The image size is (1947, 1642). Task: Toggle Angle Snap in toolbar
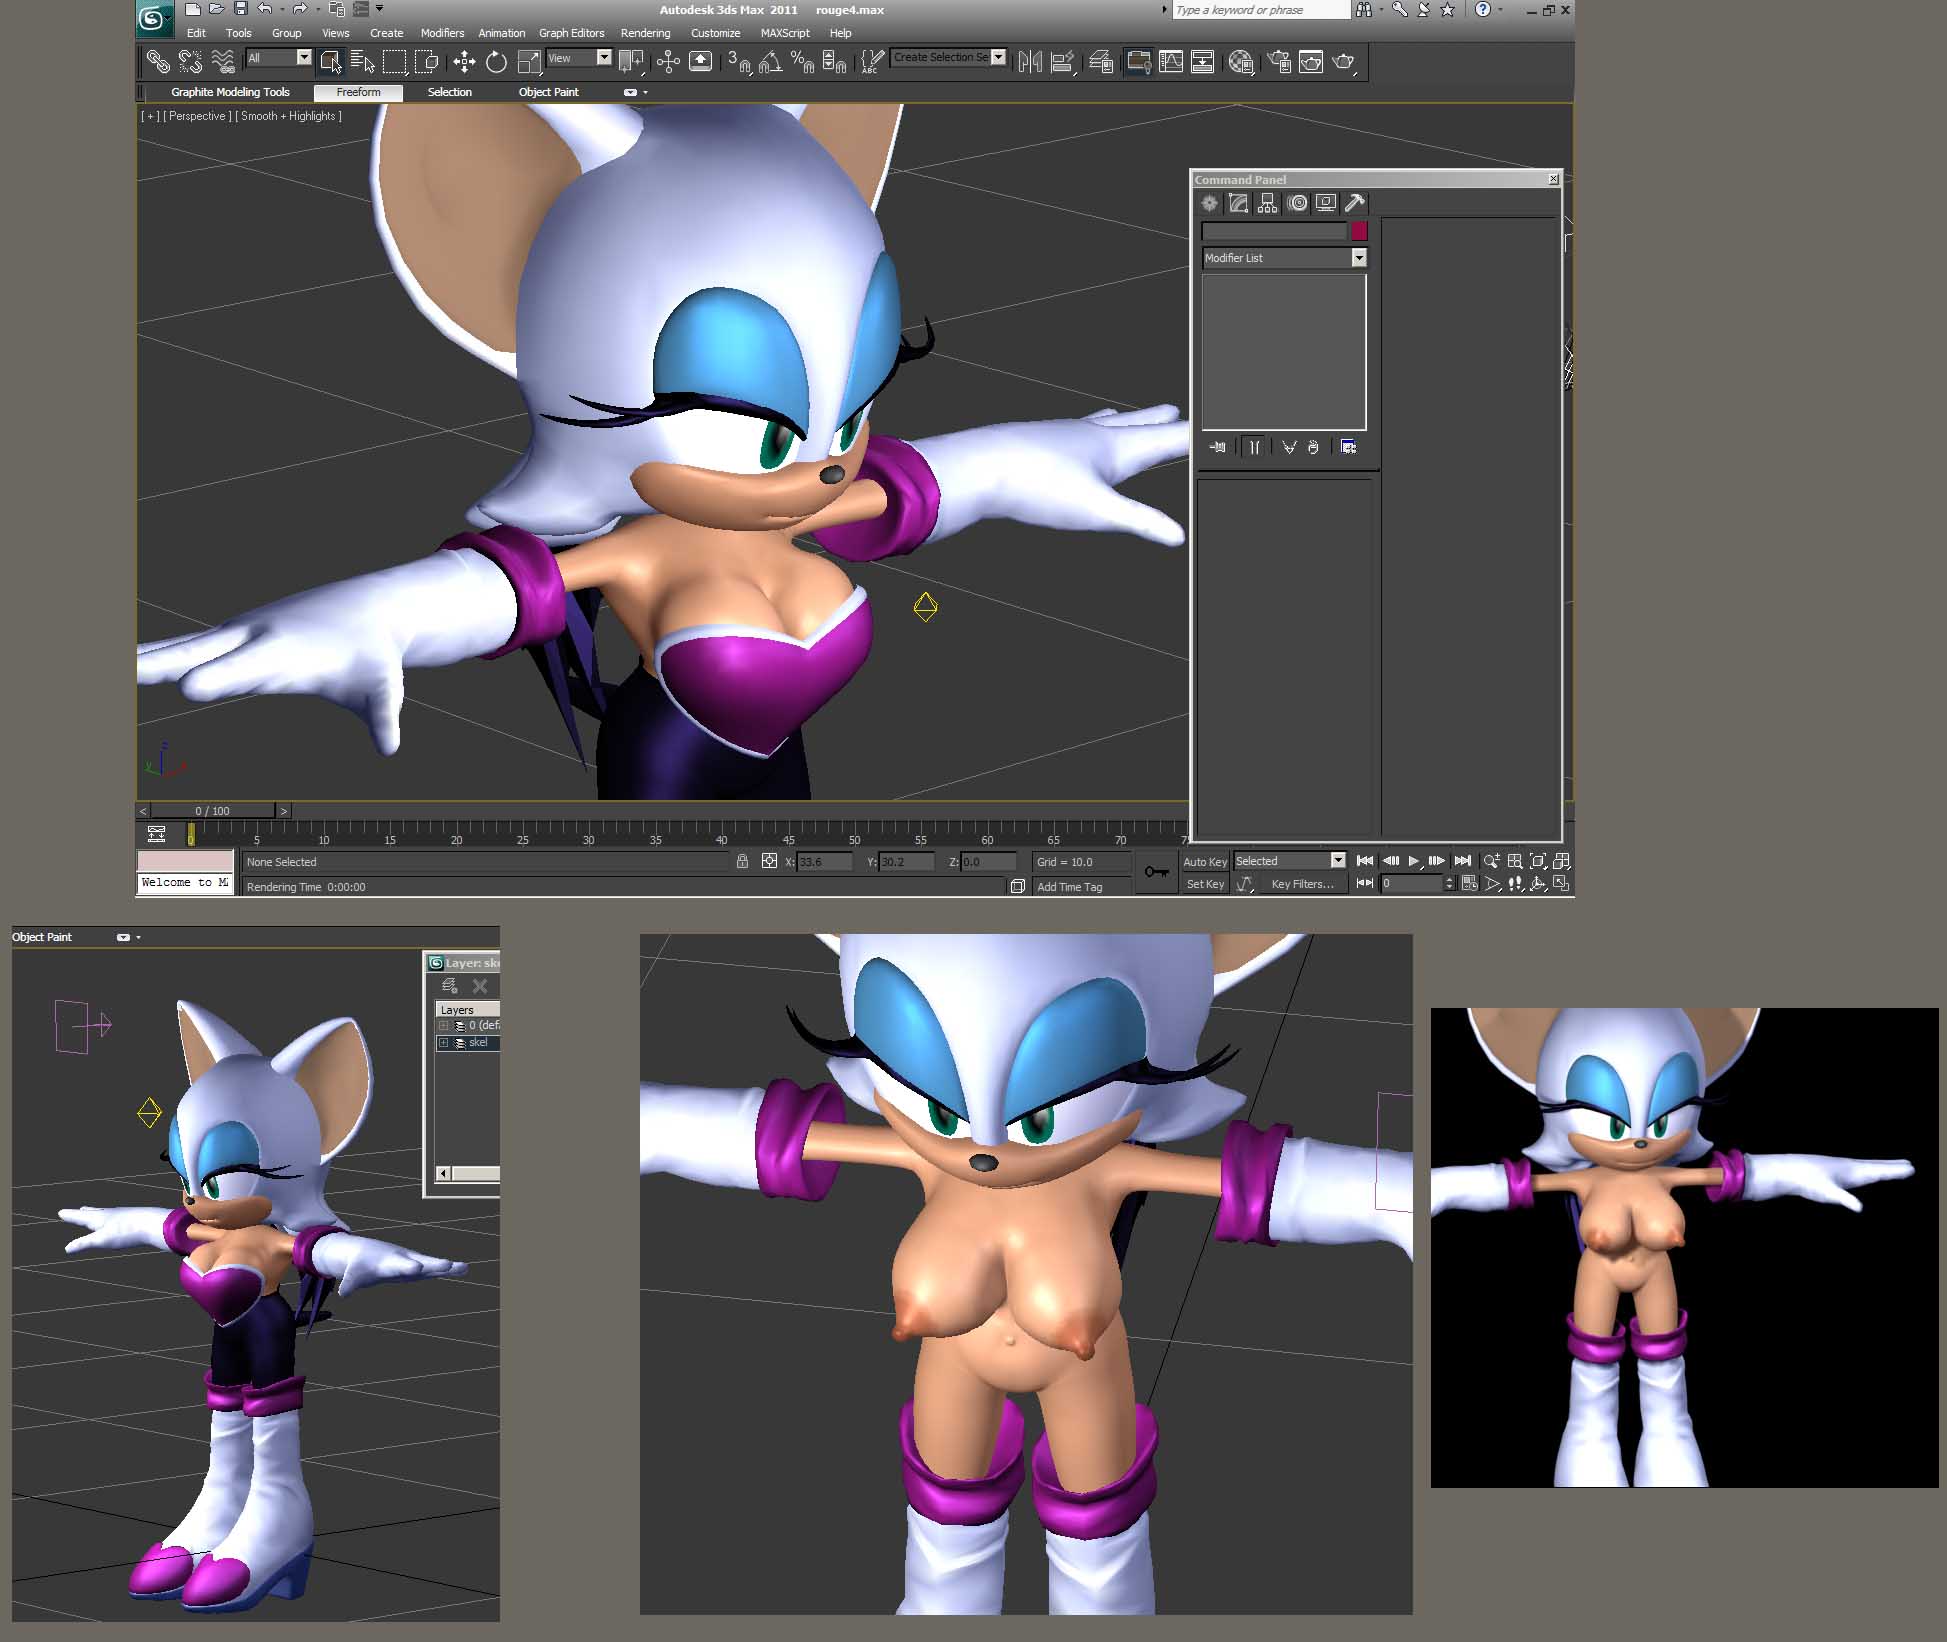[769, 62]
